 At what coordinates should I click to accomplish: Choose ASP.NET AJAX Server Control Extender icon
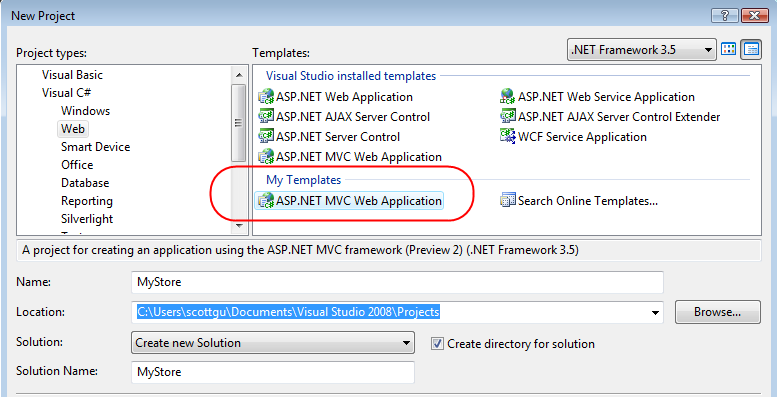point(508,116)
